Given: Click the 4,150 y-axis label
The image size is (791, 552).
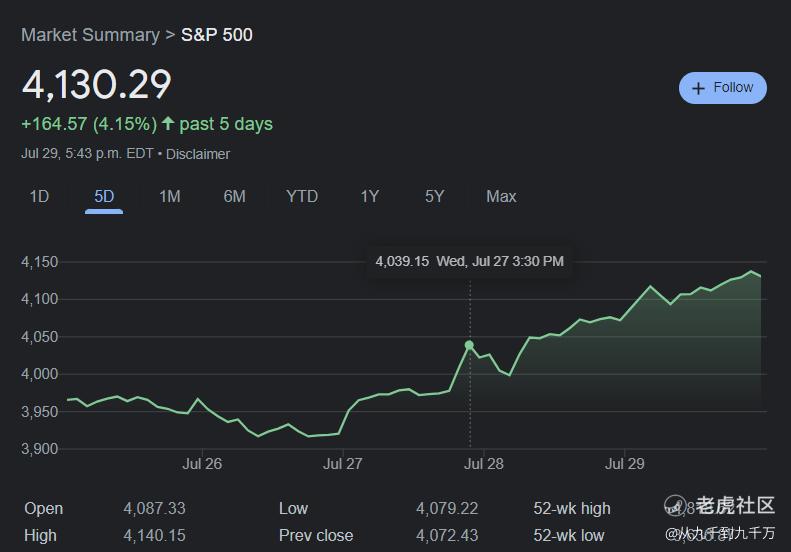Looking at the screenshot, I should coord(39,262).
